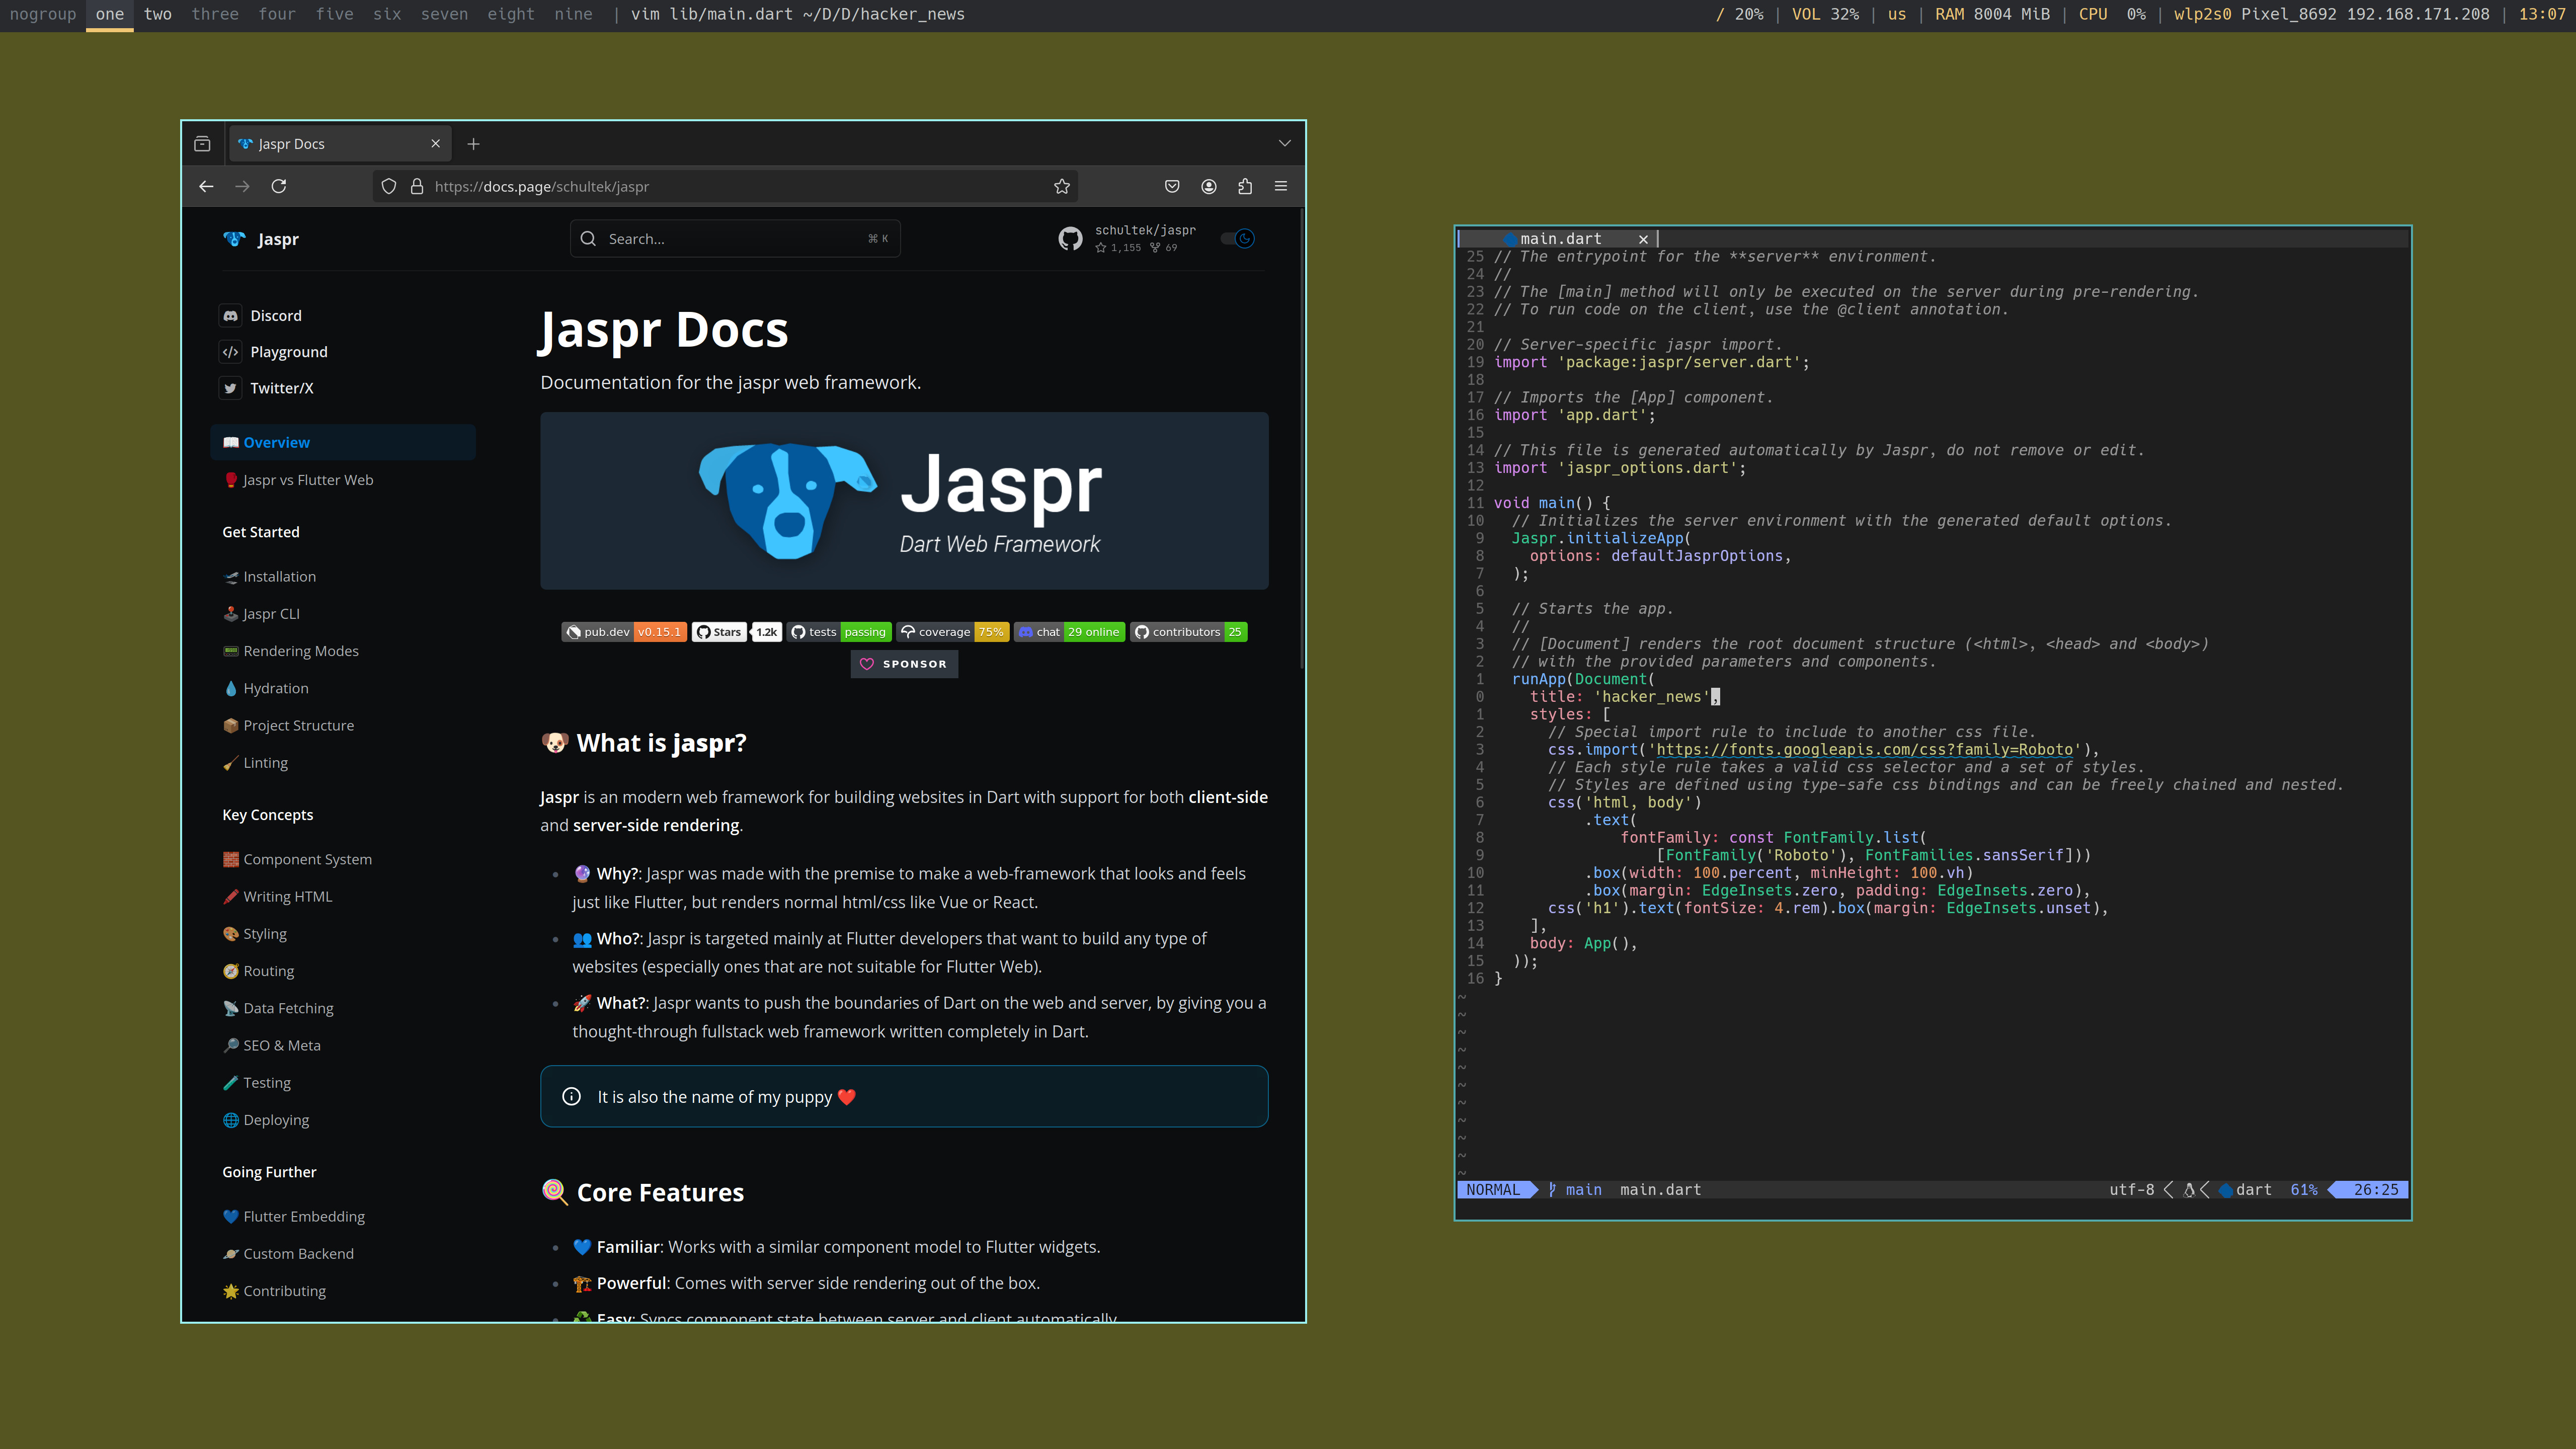Open the Installation docs page

[279, 577]
